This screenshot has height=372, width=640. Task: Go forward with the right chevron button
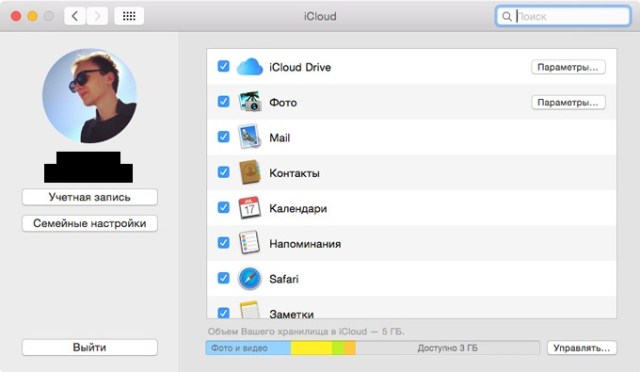pyautogui.click(x=97, y=16)
